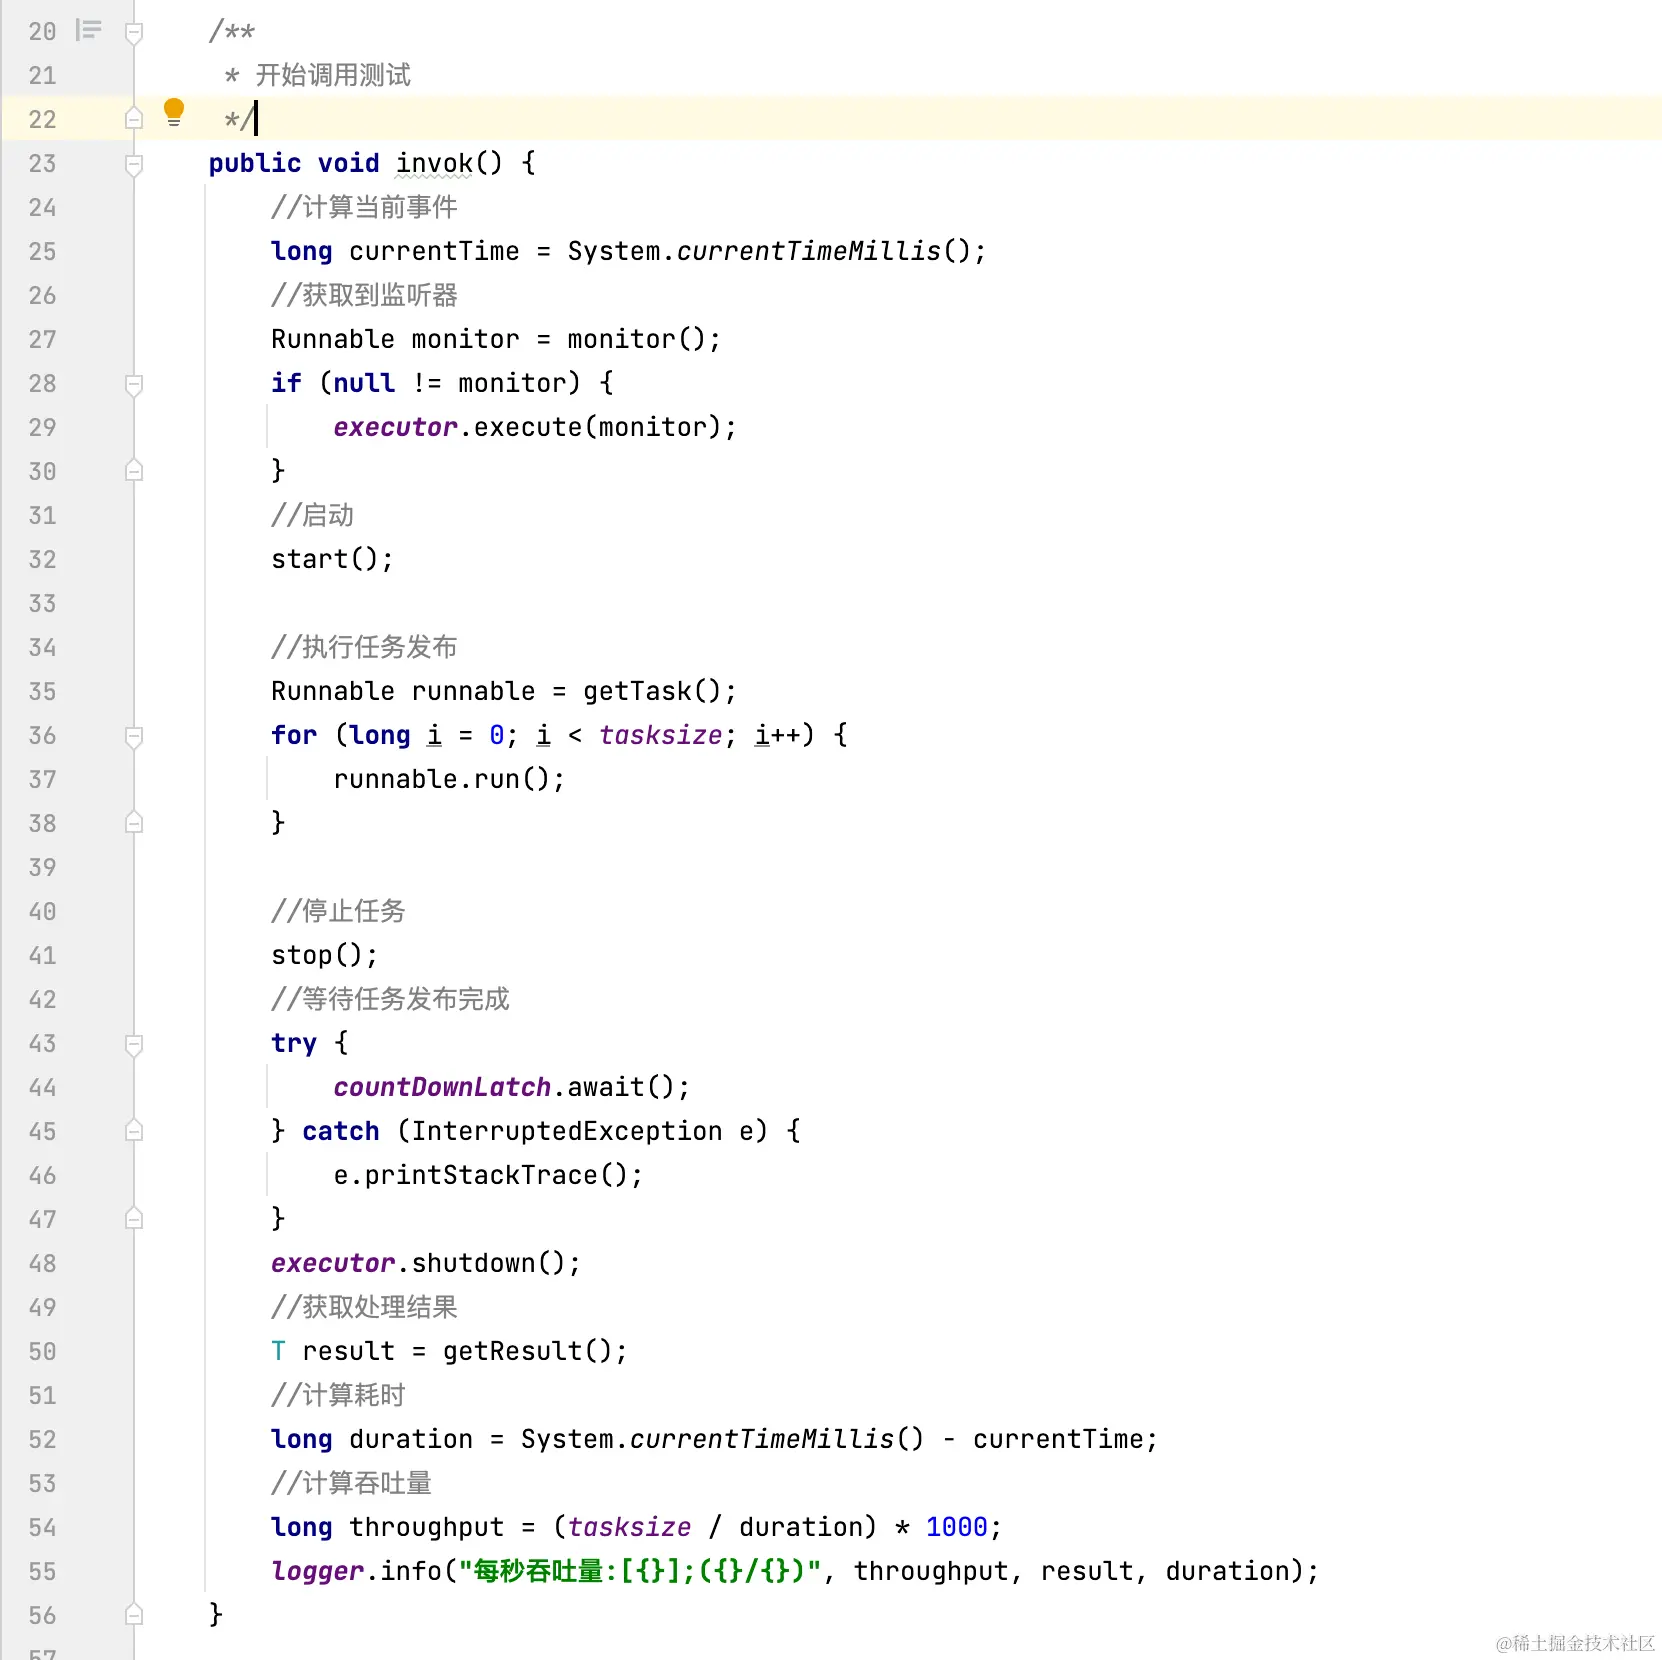Click the fold end marker at line 30
This screenshot has height=1660, width=1662.
134,470
